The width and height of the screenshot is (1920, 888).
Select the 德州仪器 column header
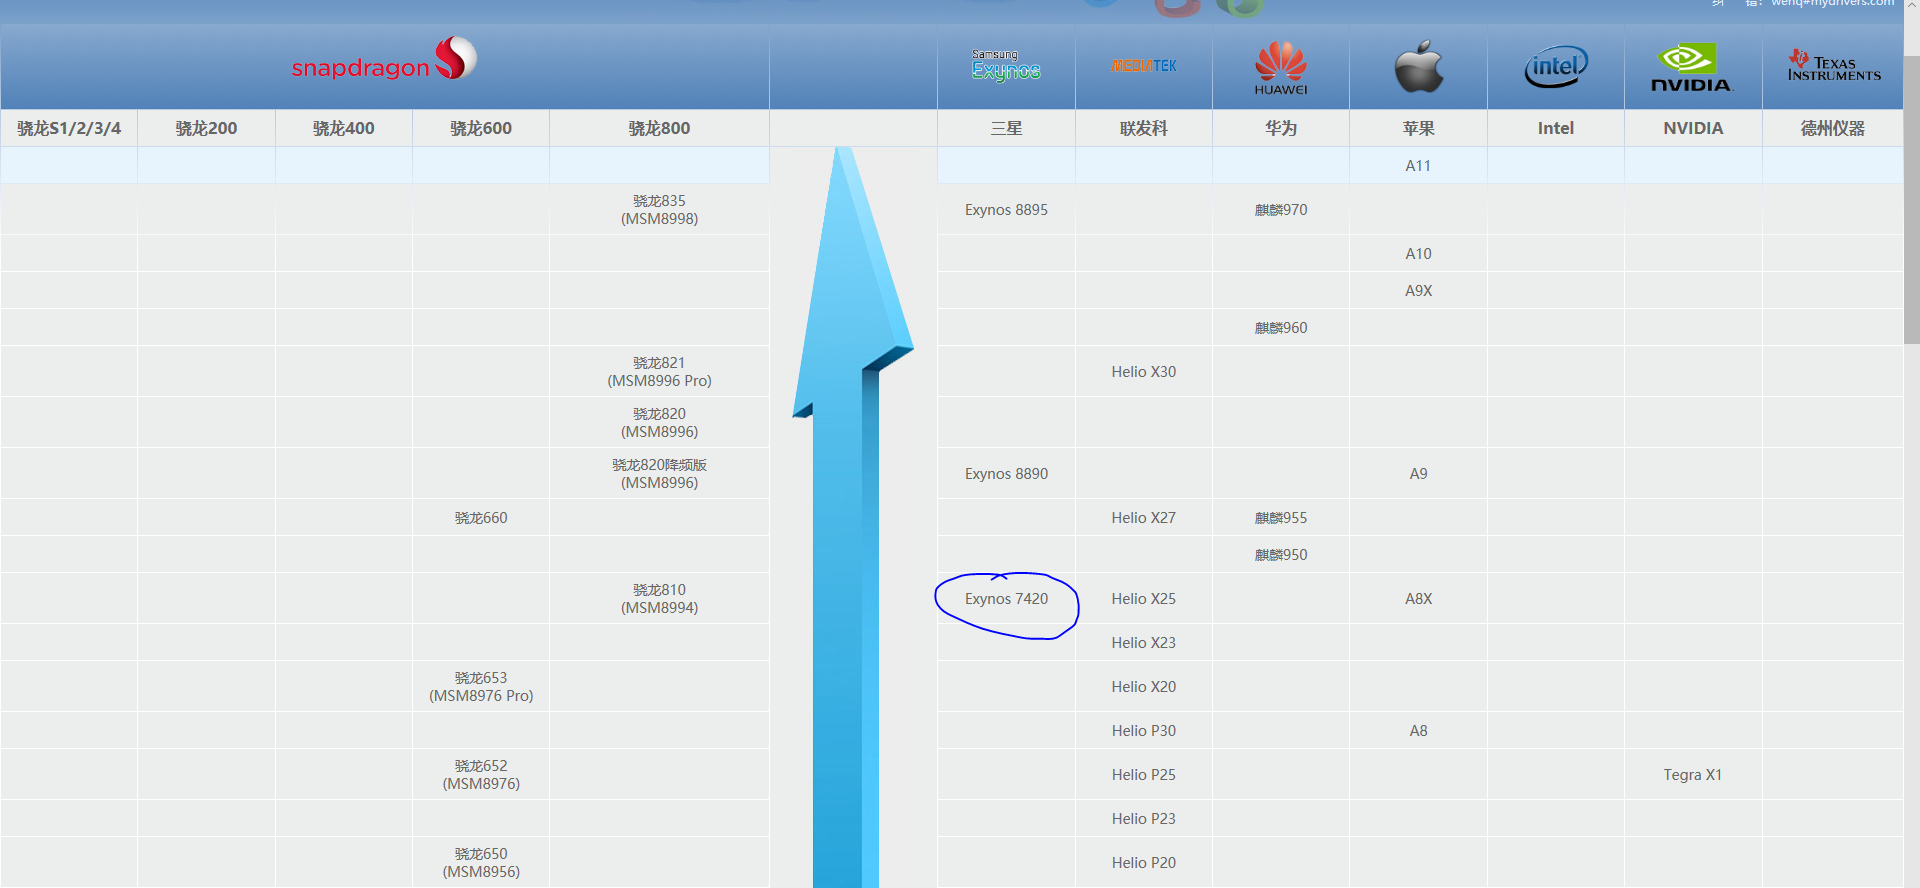1833,128
